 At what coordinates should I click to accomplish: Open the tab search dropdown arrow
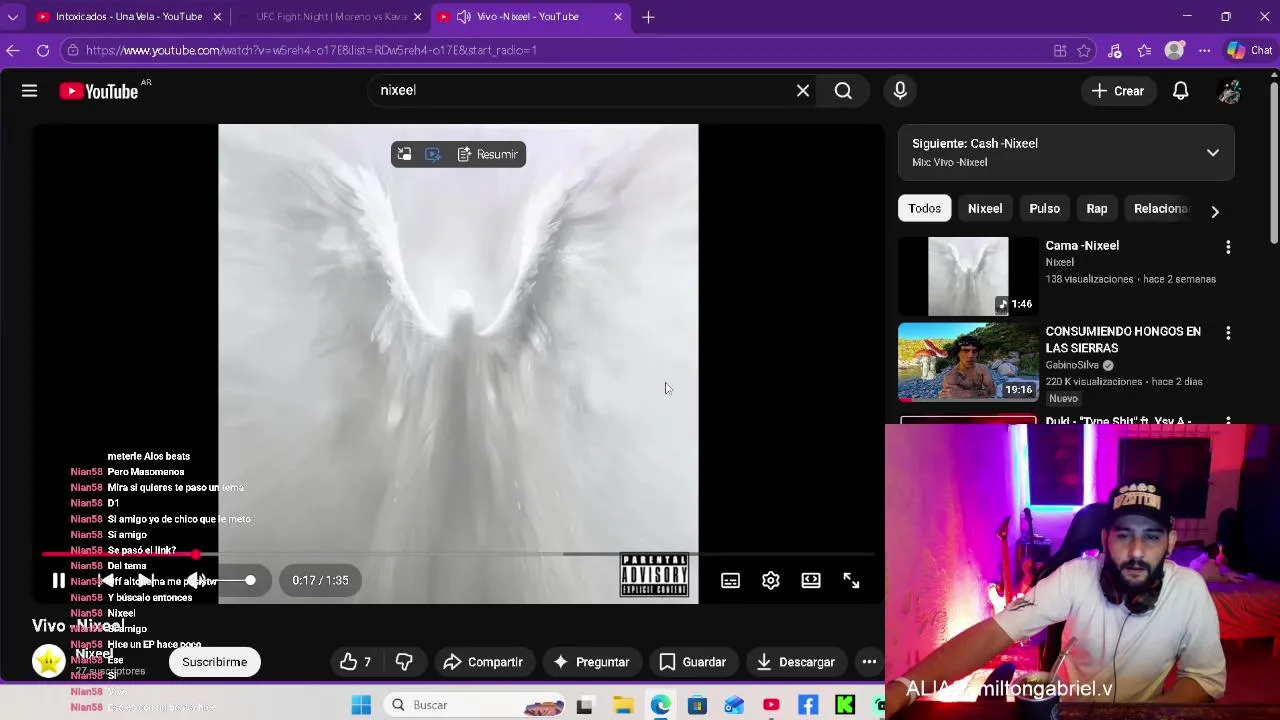coord(13,17)
